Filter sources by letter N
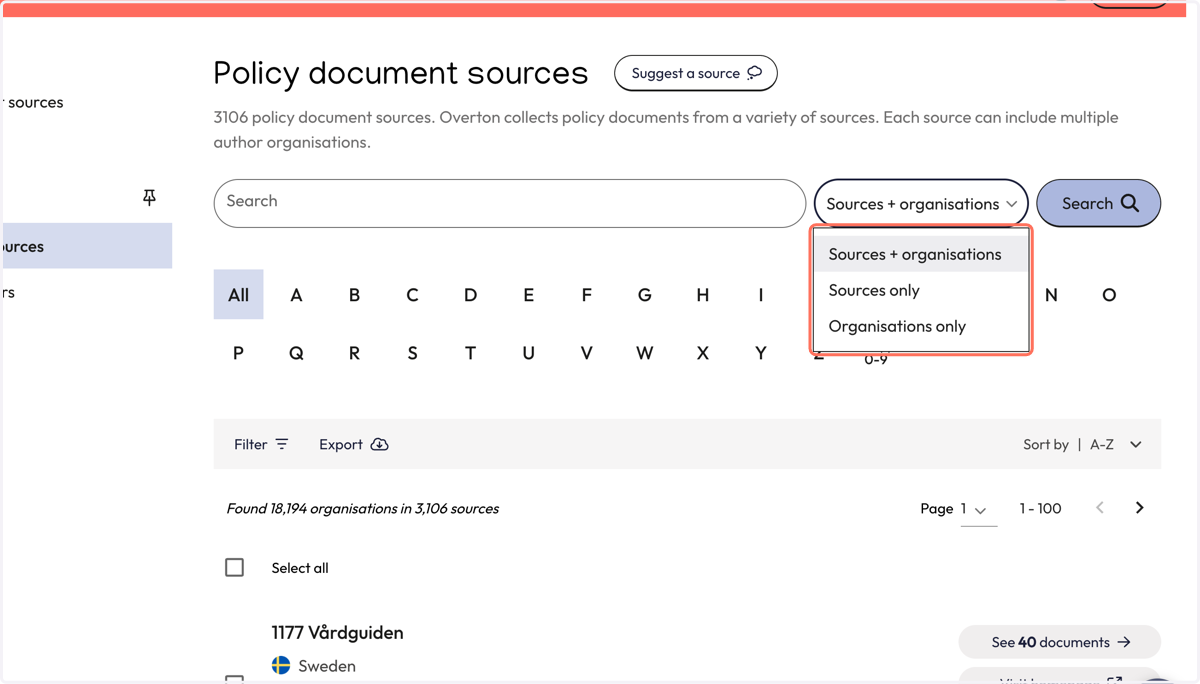Screen dimensions: 1200x684 [1051, 294]
